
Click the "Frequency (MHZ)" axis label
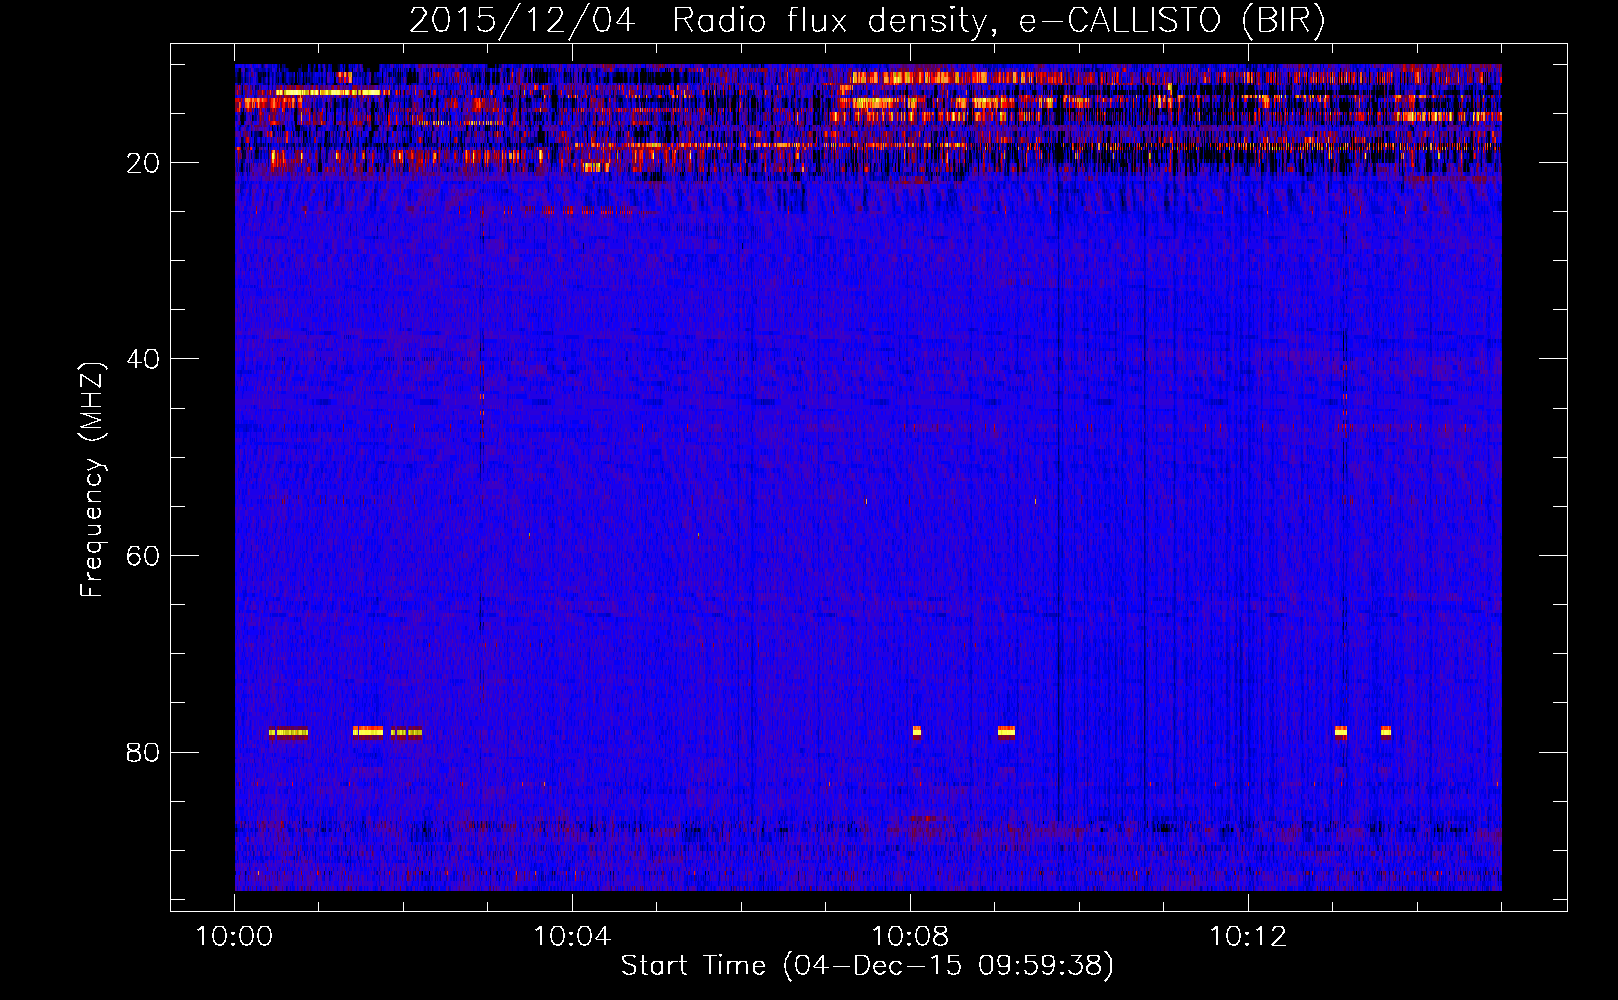(92, 480)
